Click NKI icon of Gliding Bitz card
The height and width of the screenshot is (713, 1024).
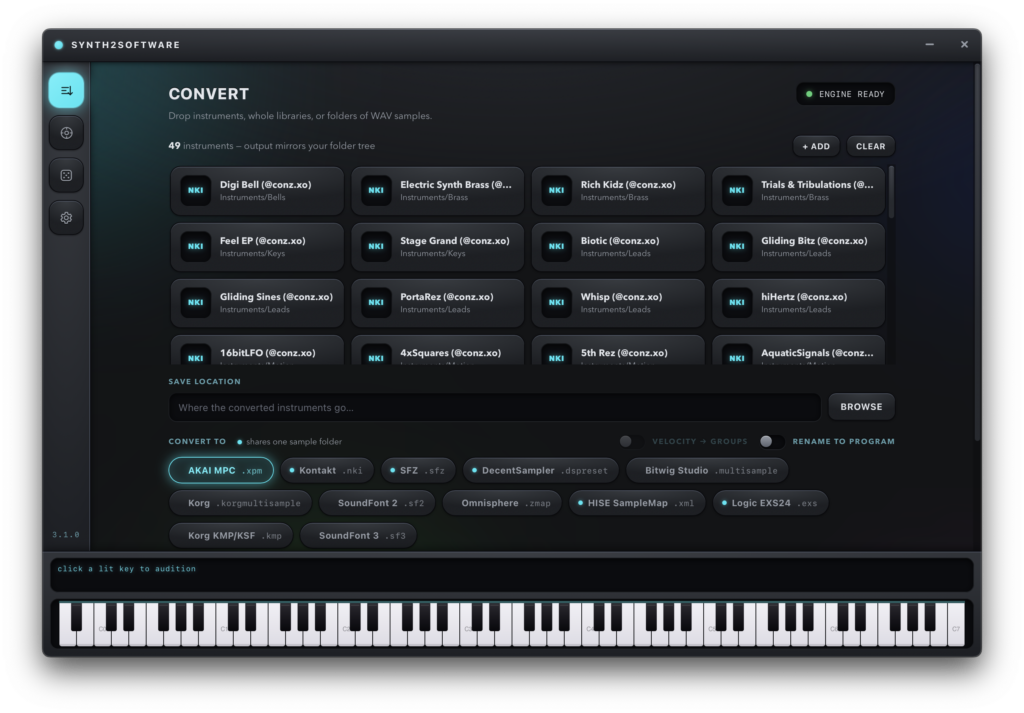737,247
